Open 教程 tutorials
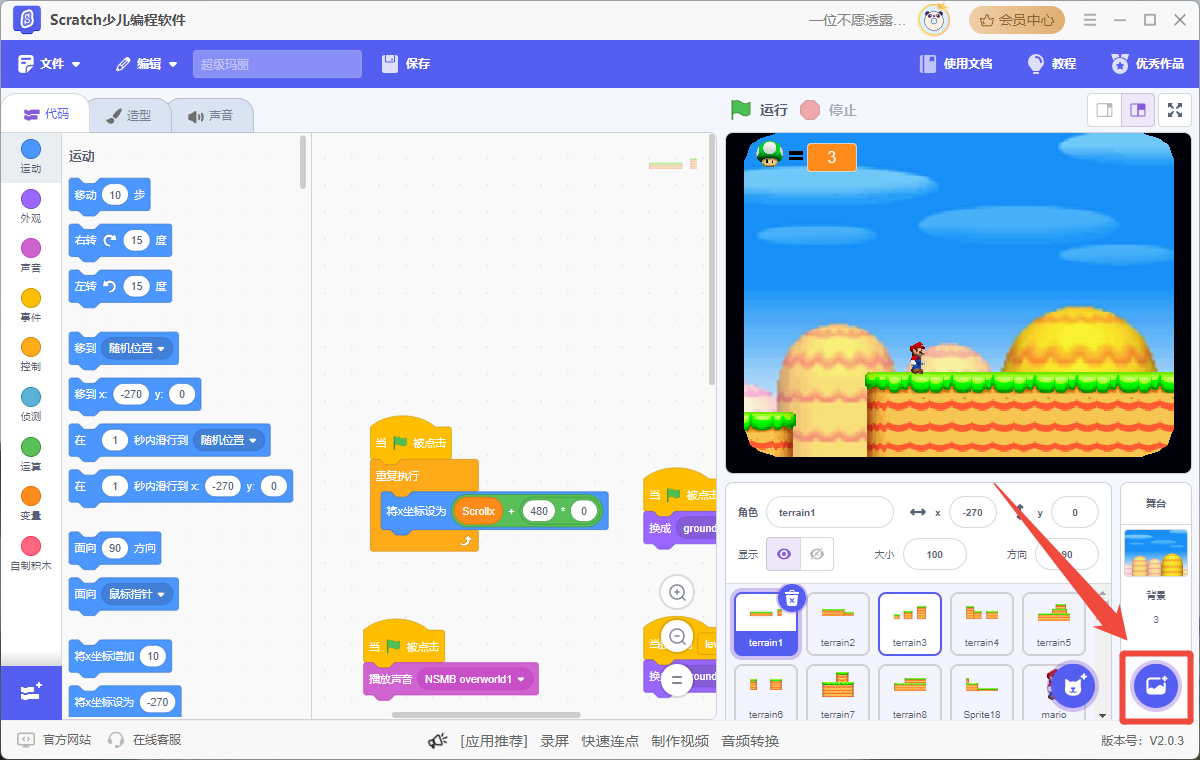The height and width of the screenshot is (760, 1200). coord(1052,64)
